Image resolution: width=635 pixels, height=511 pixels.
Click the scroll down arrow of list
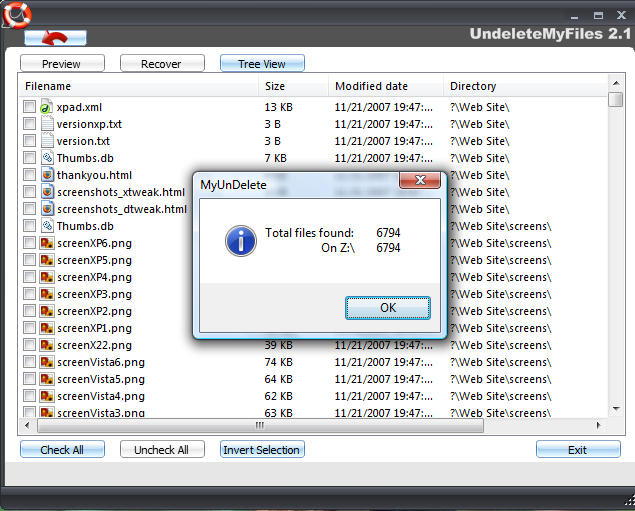point(616,409)
